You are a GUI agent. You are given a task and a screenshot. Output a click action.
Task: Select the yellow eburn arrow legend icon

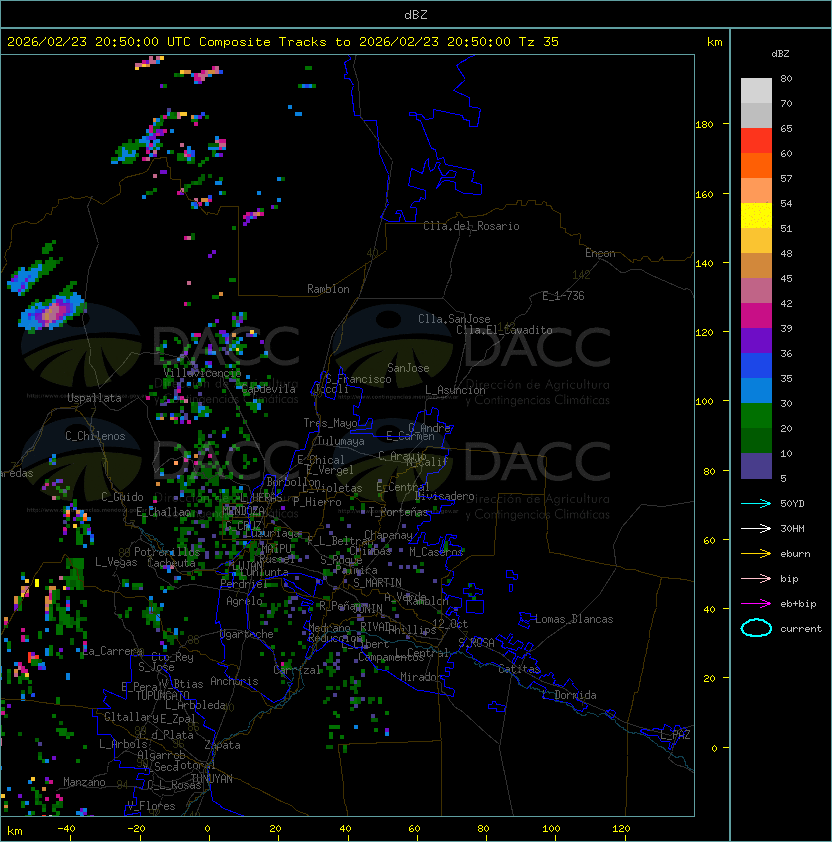756,554
